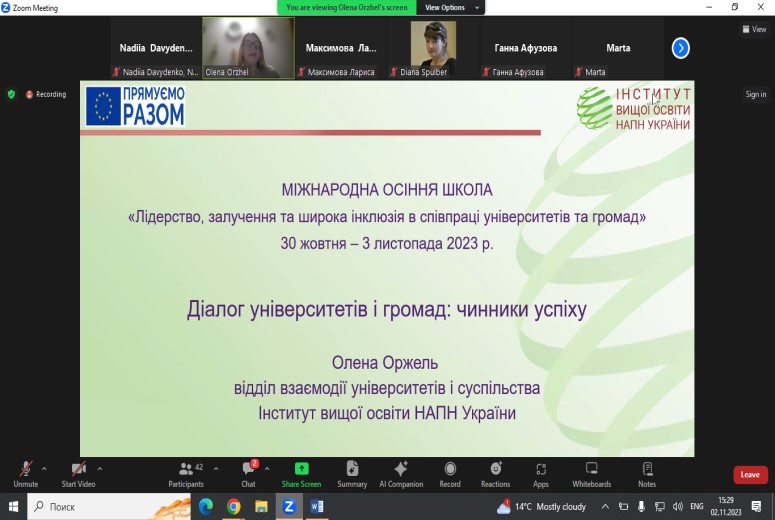The height and width of the screenshot is (520, 775).
Task: Open Microsoft Edge from taskbar
Action: [206, 507]
